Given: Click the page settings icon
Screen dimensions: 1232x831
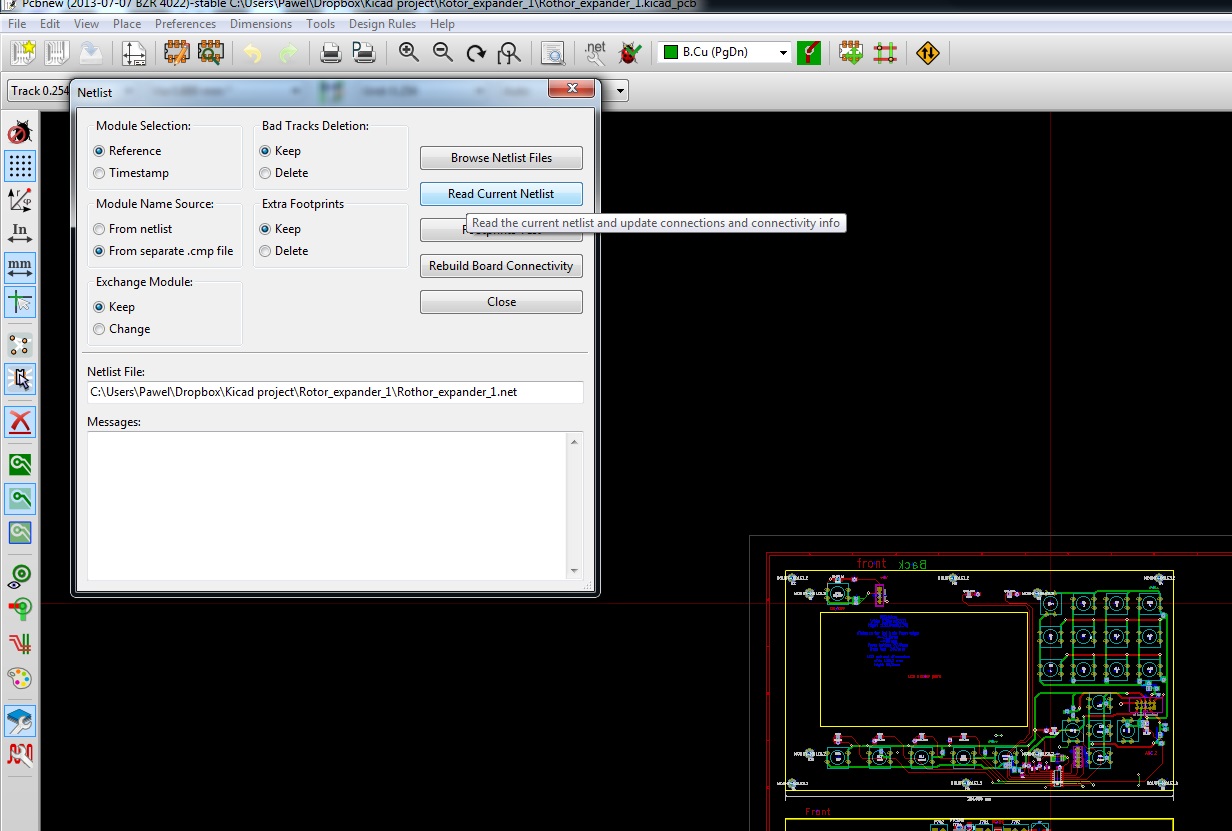Looking at the screenshot, I should tap(133, 53).
